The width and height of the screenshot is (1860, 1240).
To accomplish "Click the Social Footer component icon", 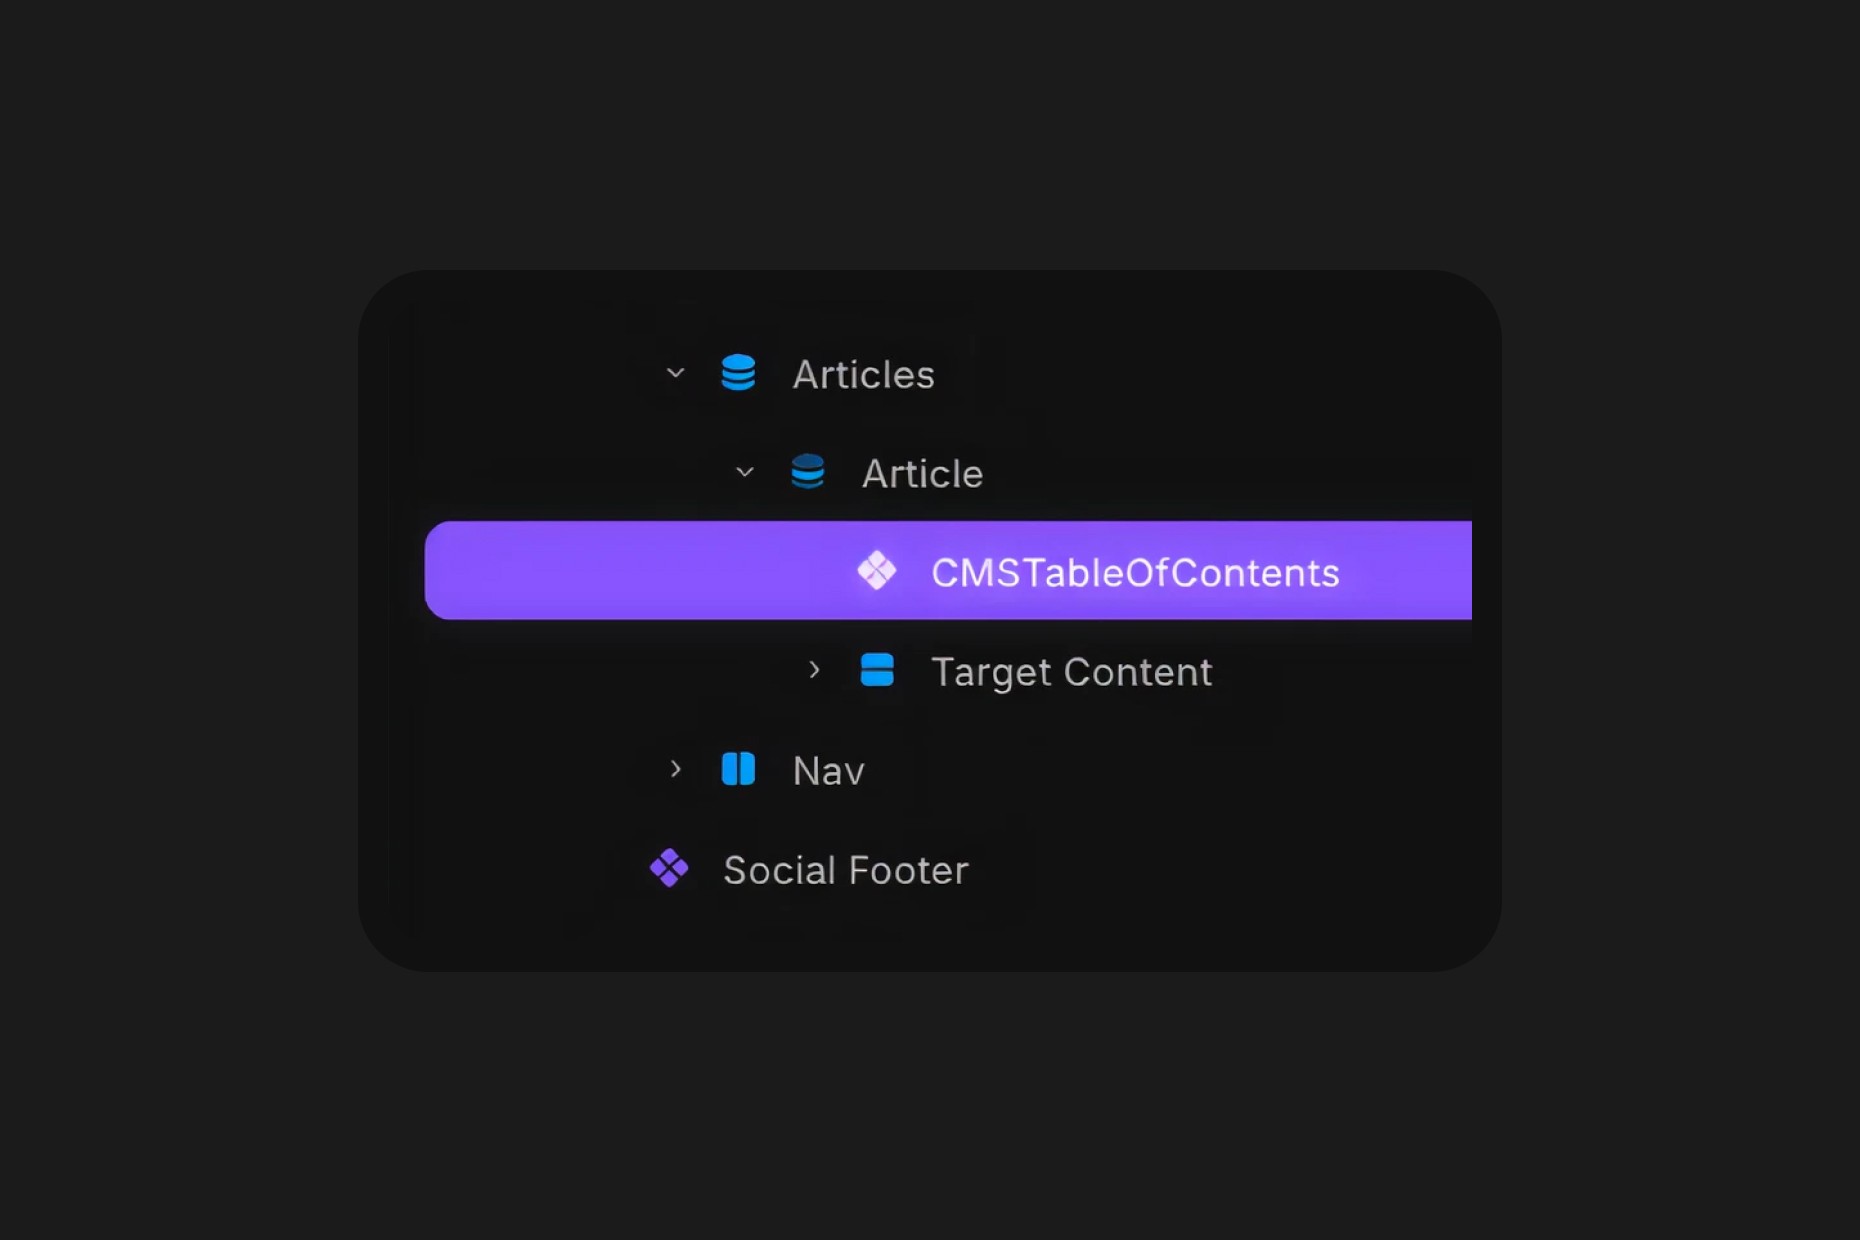I will click(x=669, y=869).
